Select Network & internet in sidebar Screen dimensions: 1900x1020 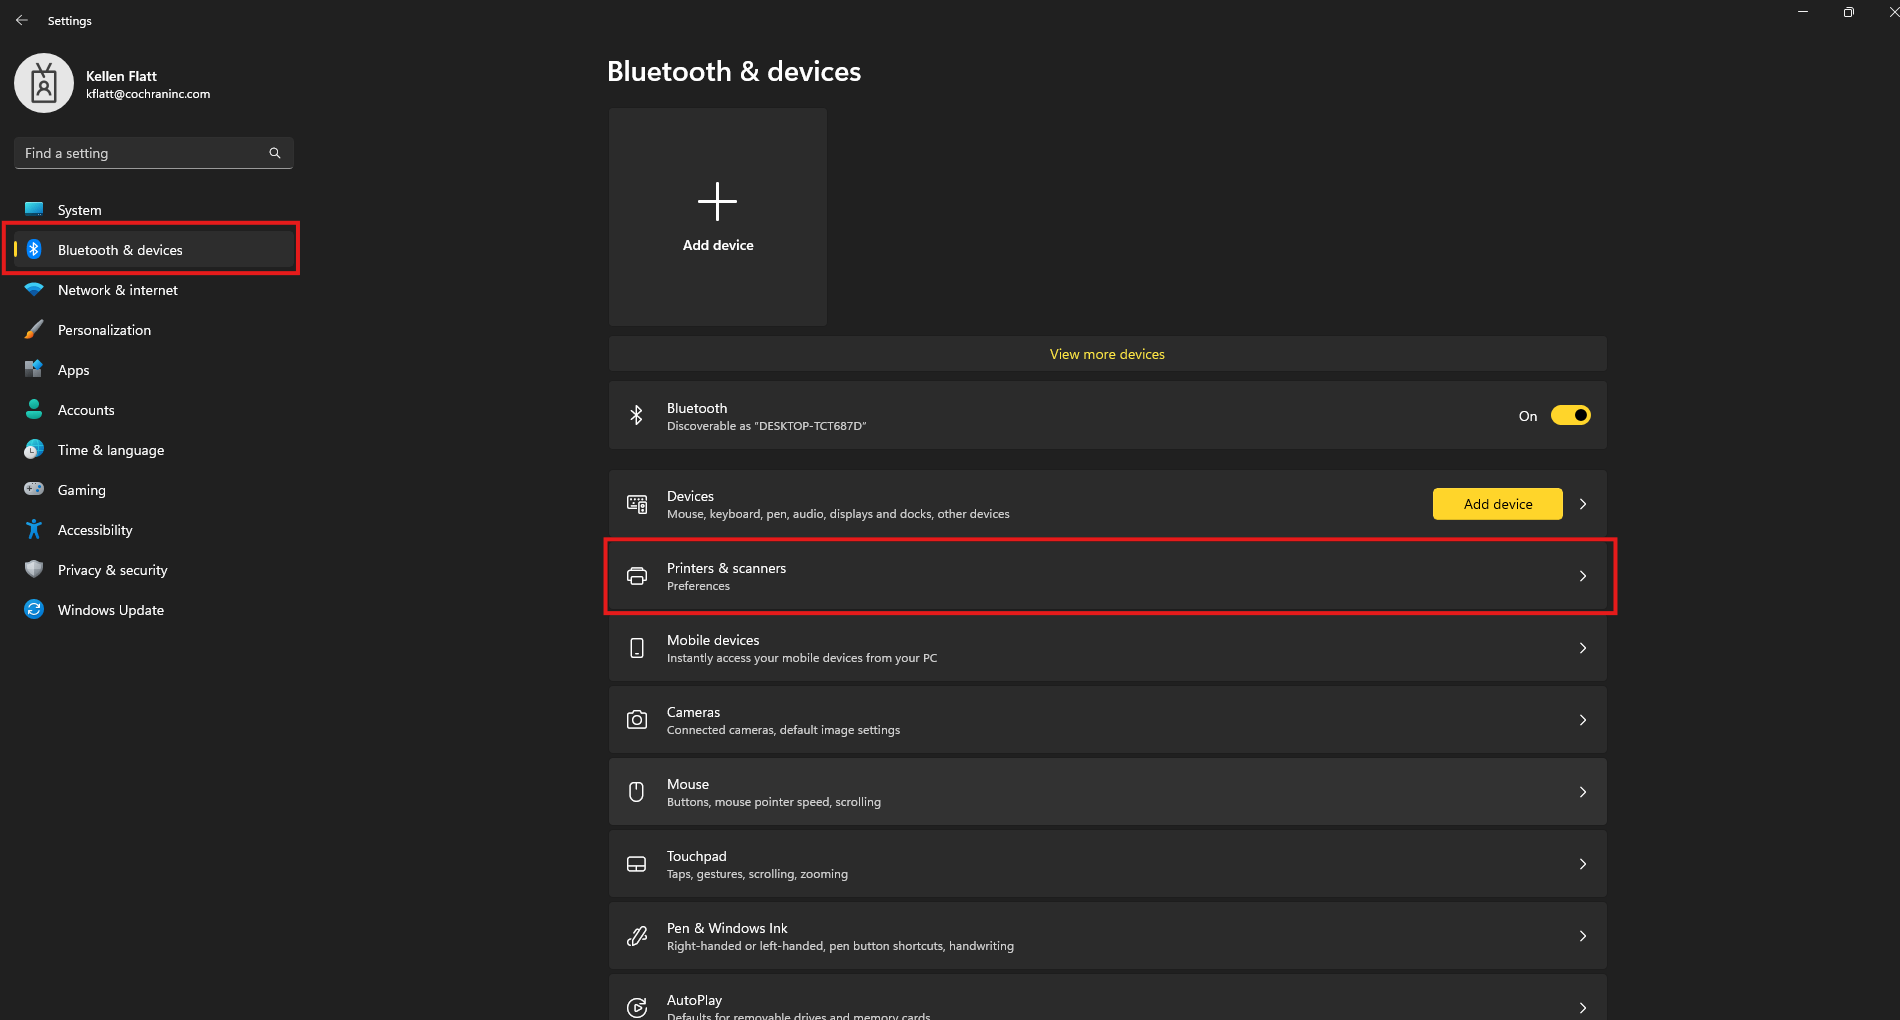click(x=154, y=290)
